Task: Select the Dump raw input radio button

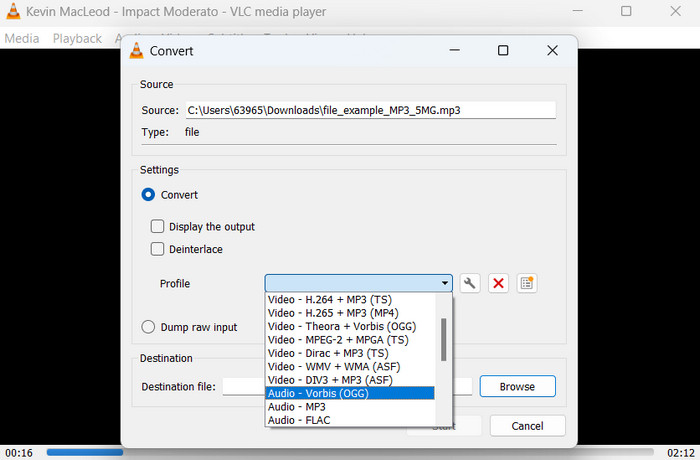Action: (148, 327)
